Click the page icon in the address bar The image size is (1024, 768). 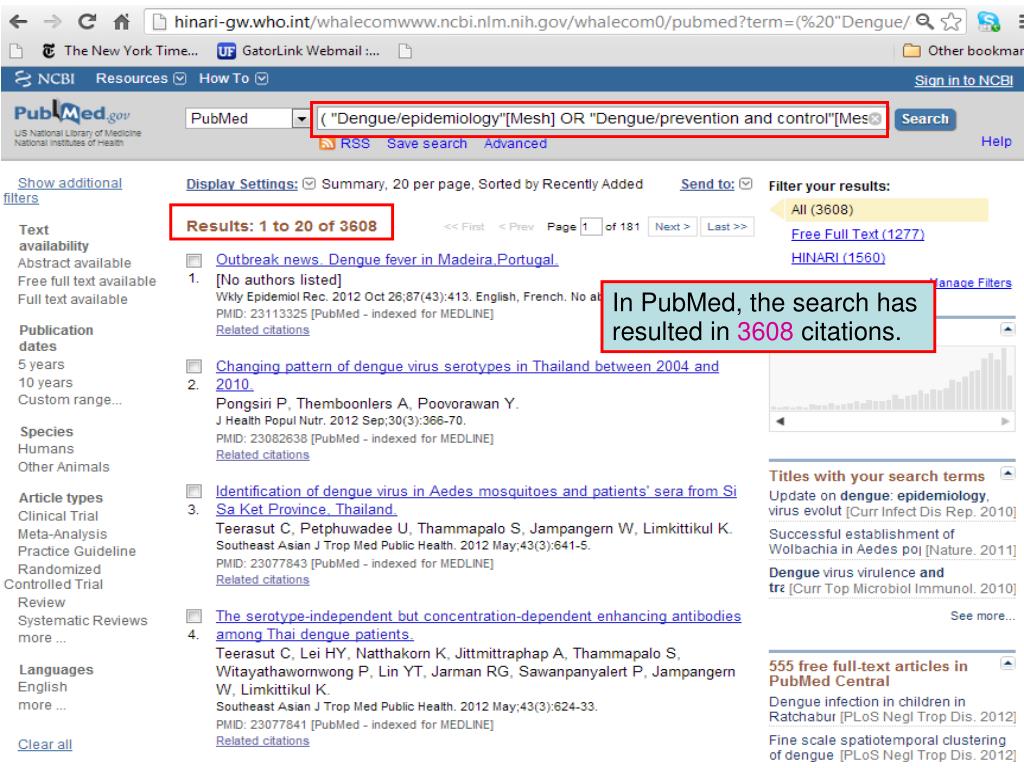158,22
